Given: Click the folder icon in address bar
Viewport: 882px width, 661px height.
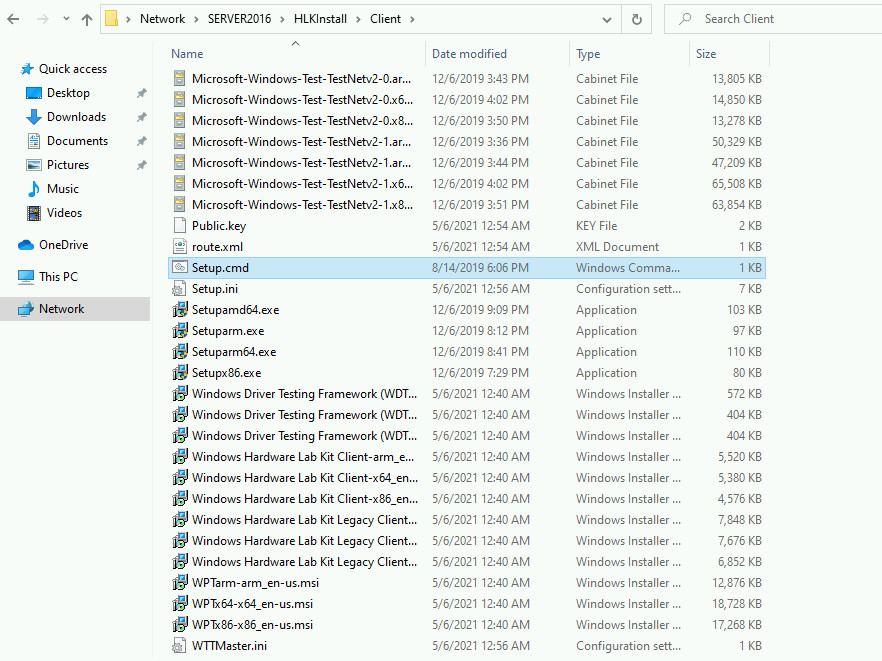Looking at the screenshot, I should (111, 19).
